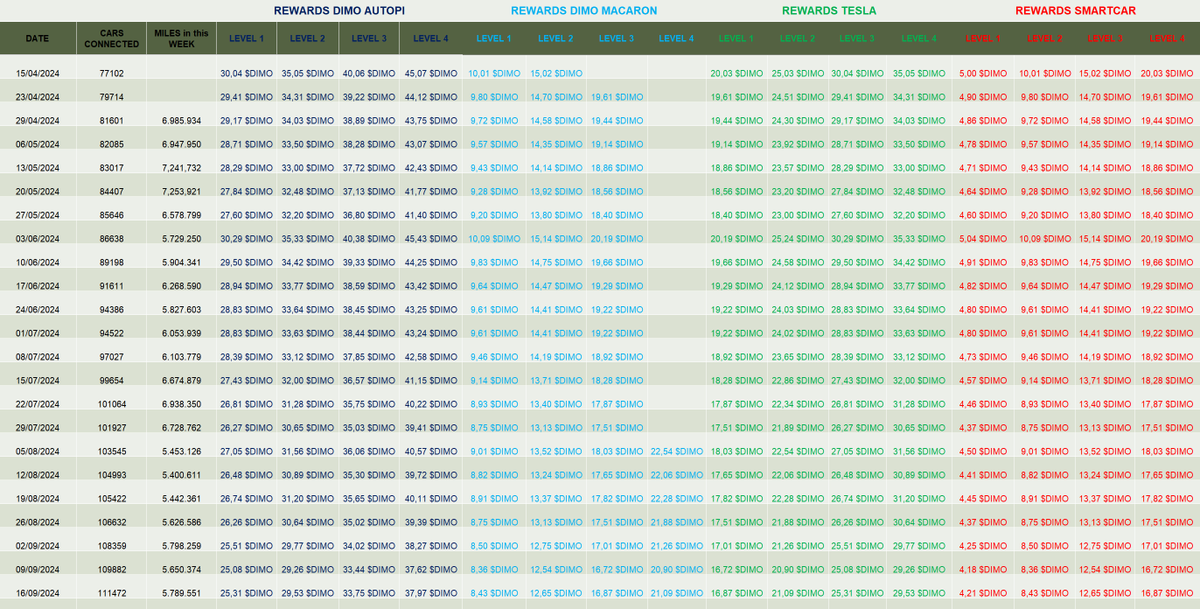Click the date cell 23/04/2024
Image resolution: width=1200 pixels, height=609 pixels.
coord(38,97)
